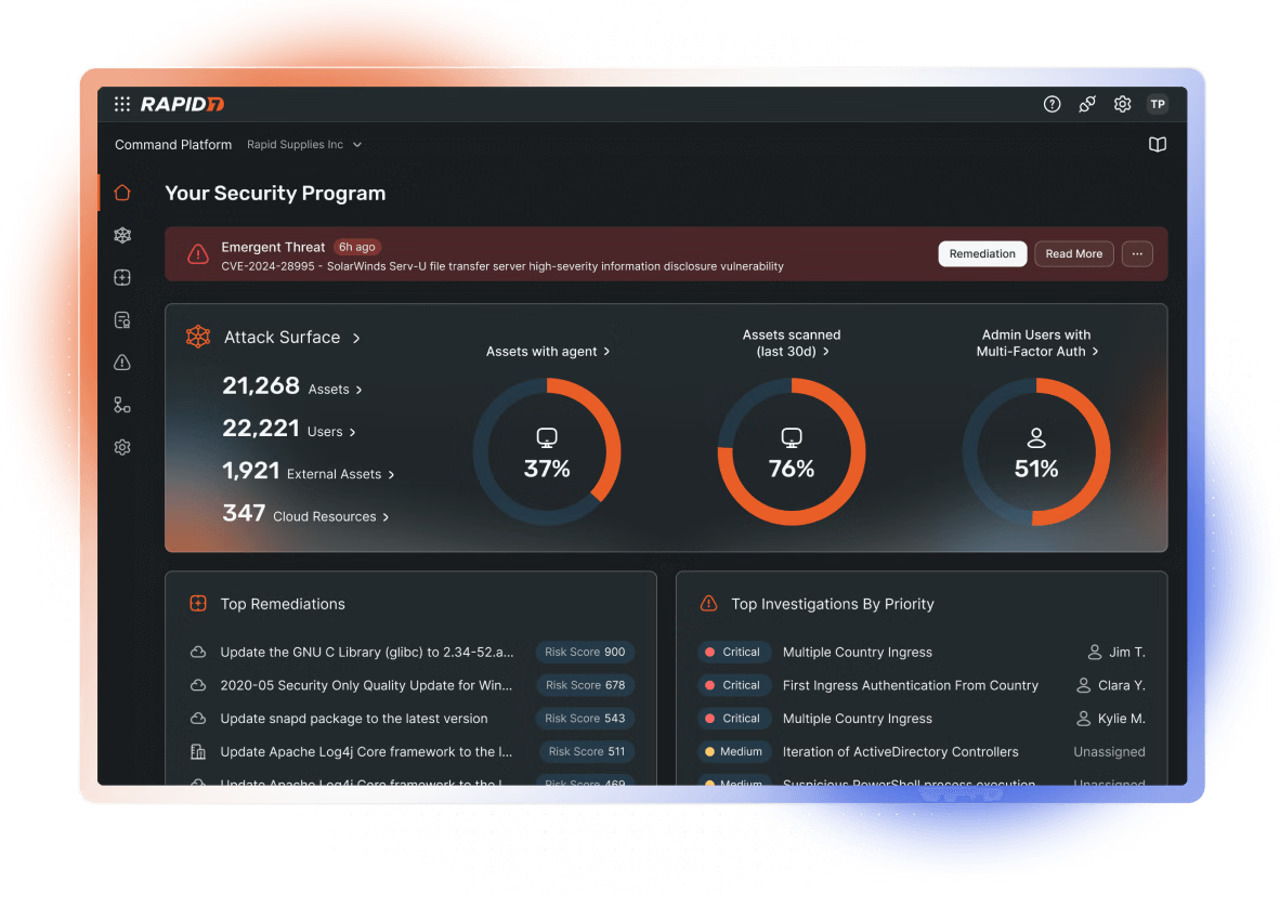The image size is (1280, 907).
Task: Open the Rapid Supplies Inc organization dropdown
Action: pyautogui.click(x=304, y=145)
